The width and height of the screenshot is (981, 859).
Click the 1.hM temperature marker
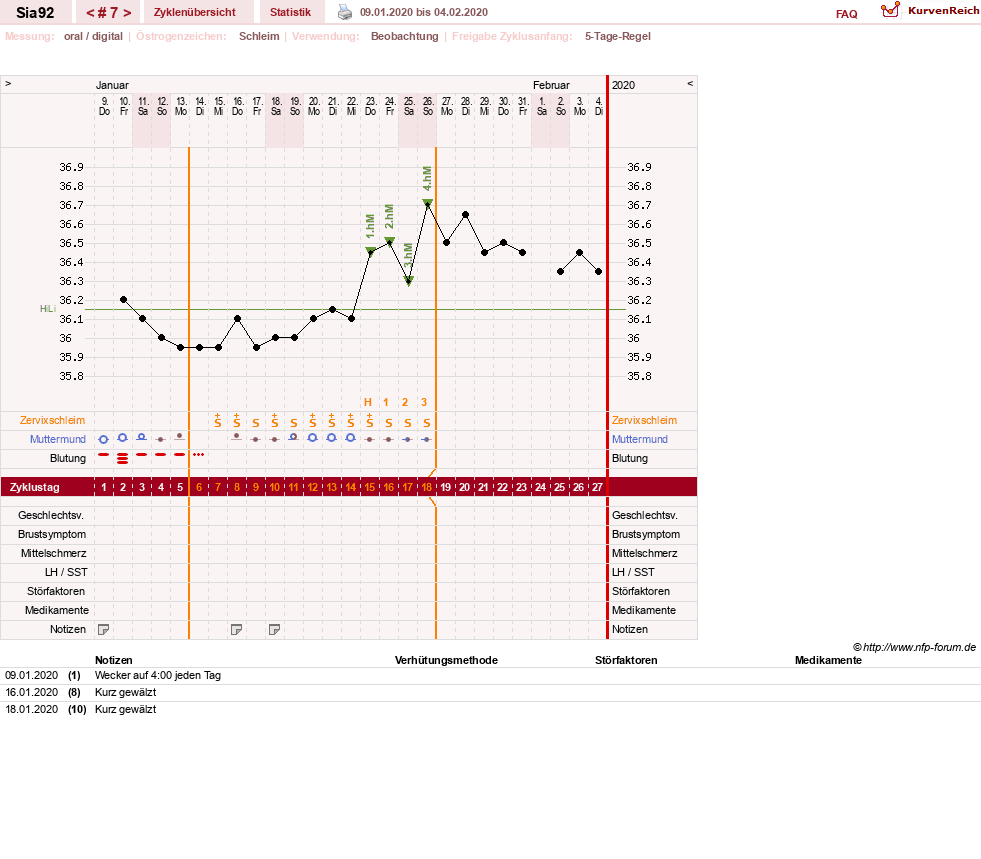[x=370, y=252]
